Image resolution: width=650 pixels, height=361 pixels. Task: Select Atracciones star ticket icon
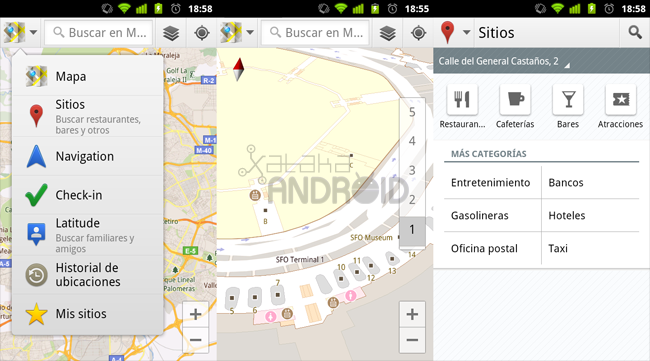pyautogui.click(x=621, y=99)
